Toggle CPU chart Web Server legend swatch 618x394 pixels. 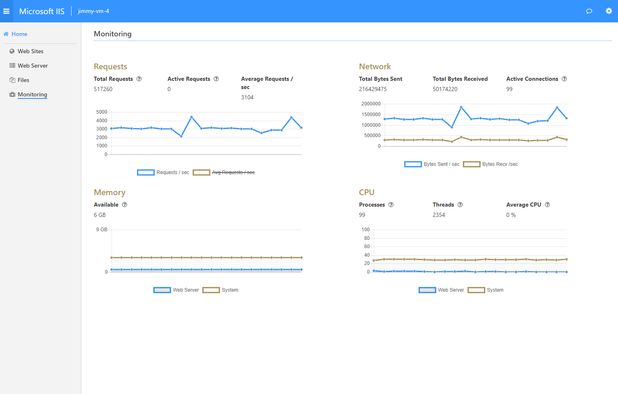(x=427, y=290)
